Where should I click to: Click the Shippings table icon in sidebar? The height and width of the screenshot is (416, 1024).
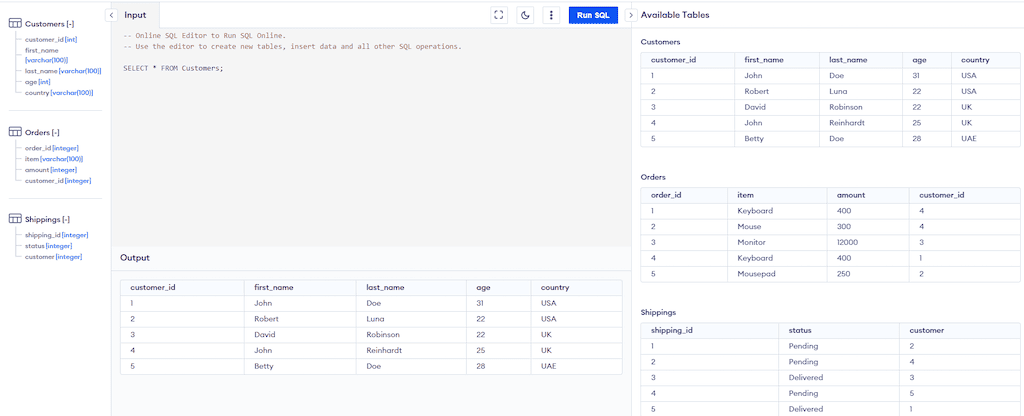tap(14, 219)
